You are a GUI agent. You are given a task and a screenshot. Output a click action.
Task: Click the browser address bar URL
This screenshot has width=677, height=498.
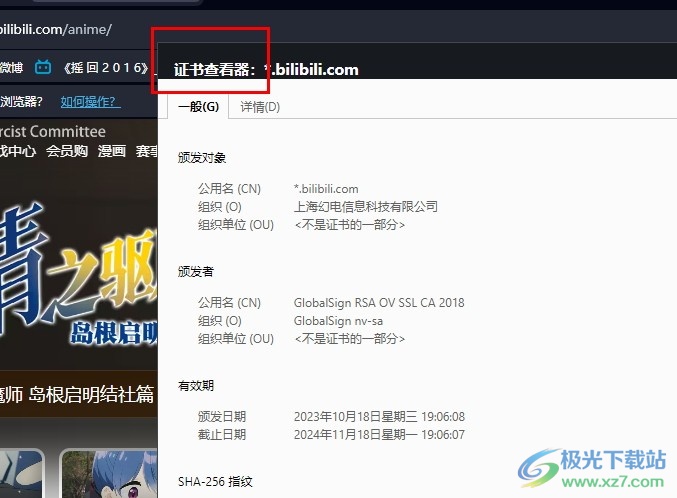point(56,29)
